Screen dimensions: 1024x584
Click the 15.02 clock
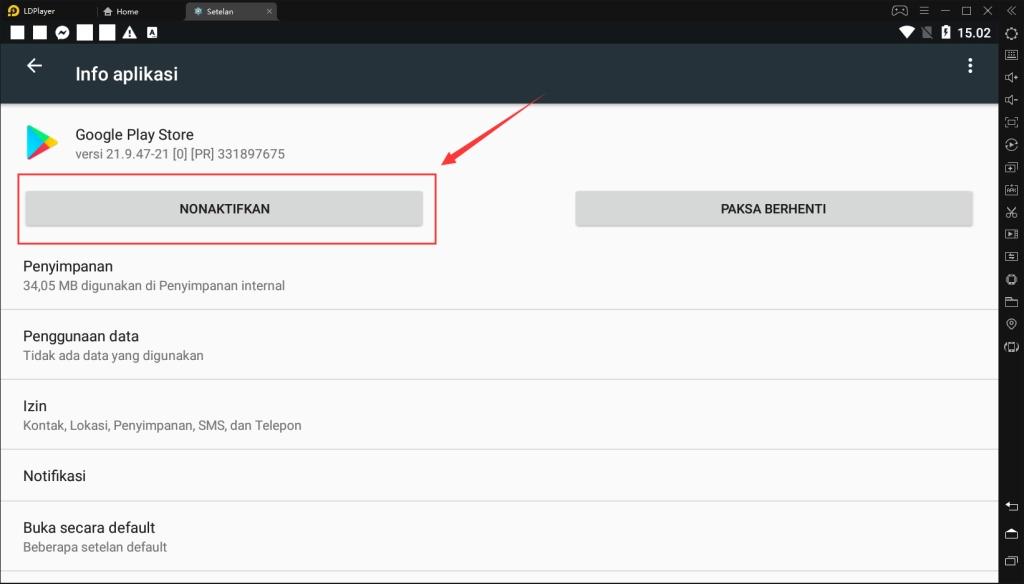(x=974, y=33)
